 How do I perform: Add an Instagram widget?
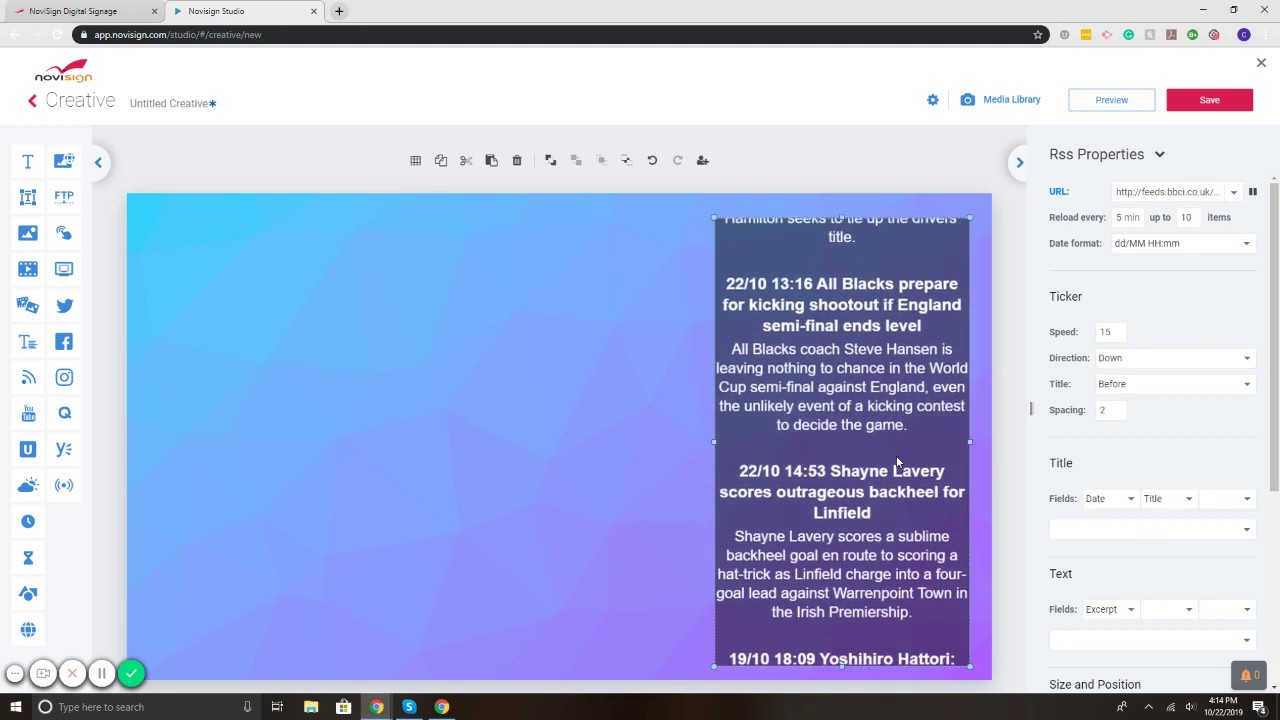[x=64, y=377]
